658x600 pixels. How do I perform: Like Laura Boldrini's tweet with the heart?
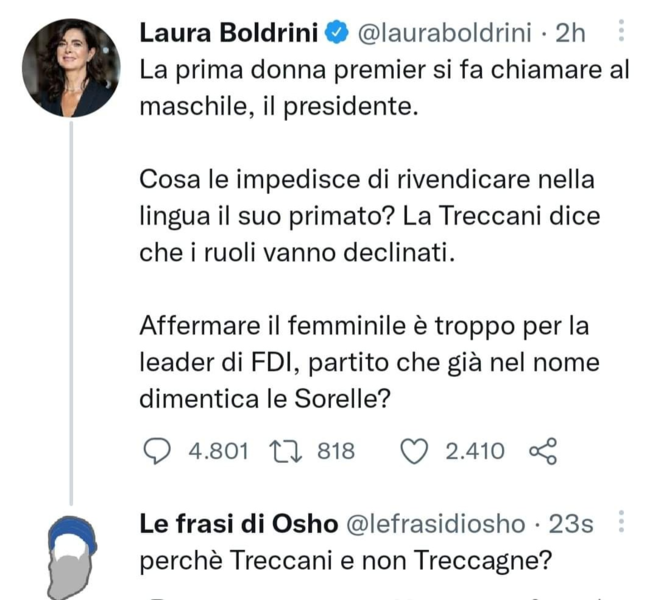point(414,452)
